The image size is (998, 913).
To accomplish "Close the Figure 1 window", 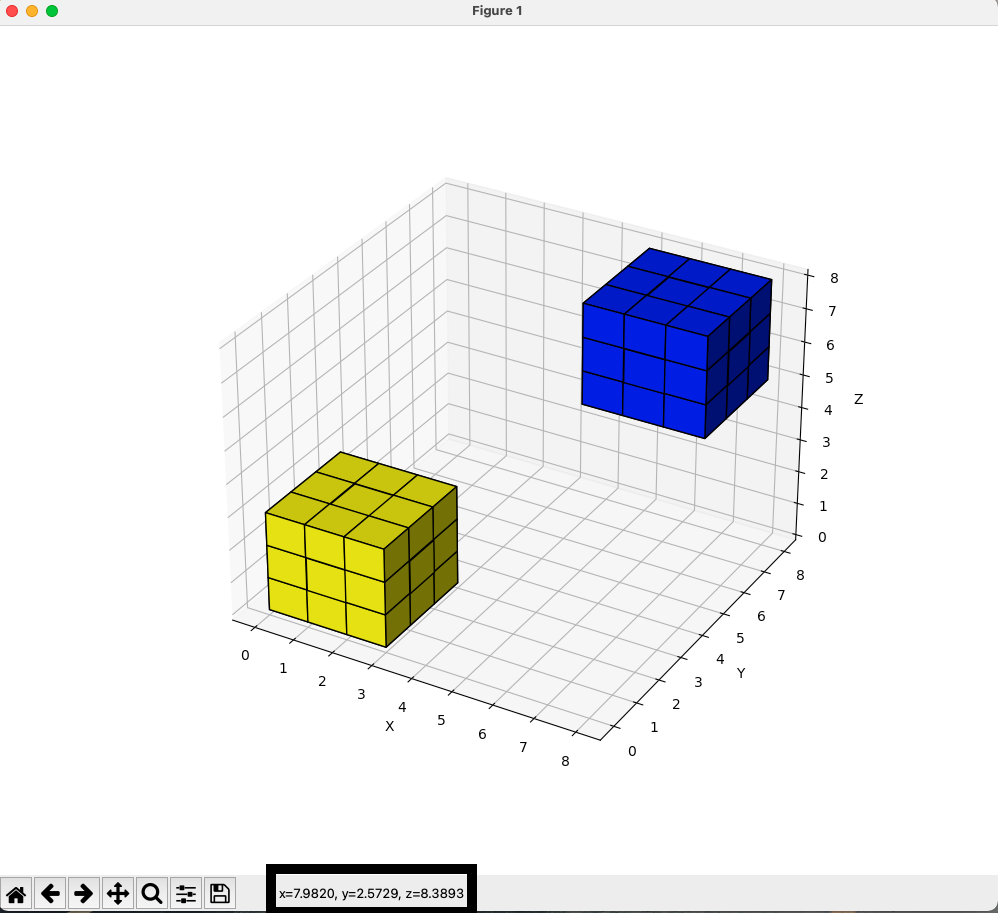I will point(11,11).
